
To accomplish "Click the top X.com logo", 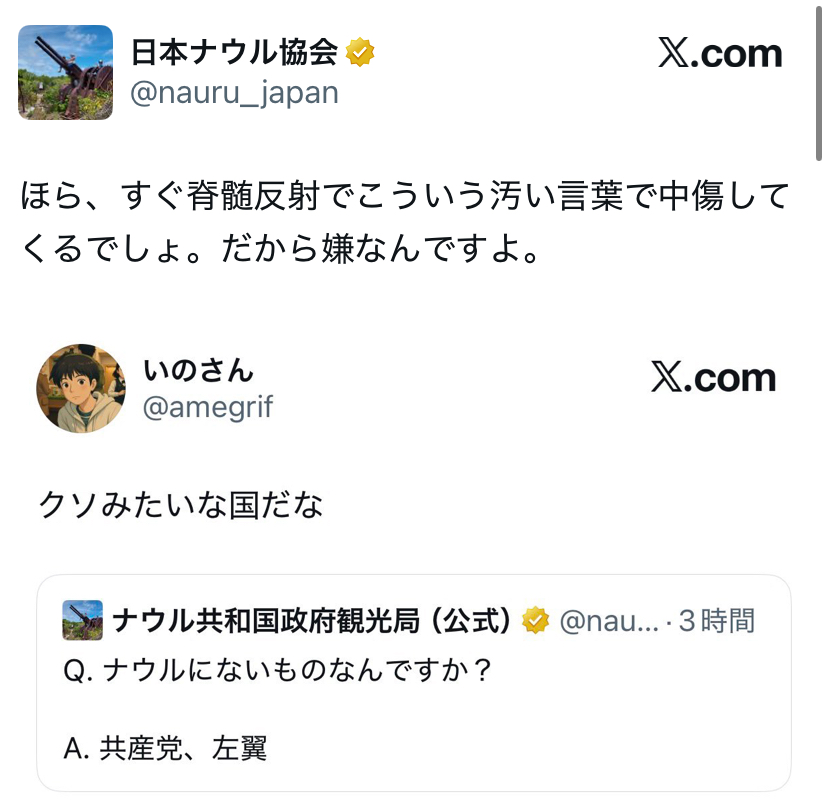I will 720,53.
